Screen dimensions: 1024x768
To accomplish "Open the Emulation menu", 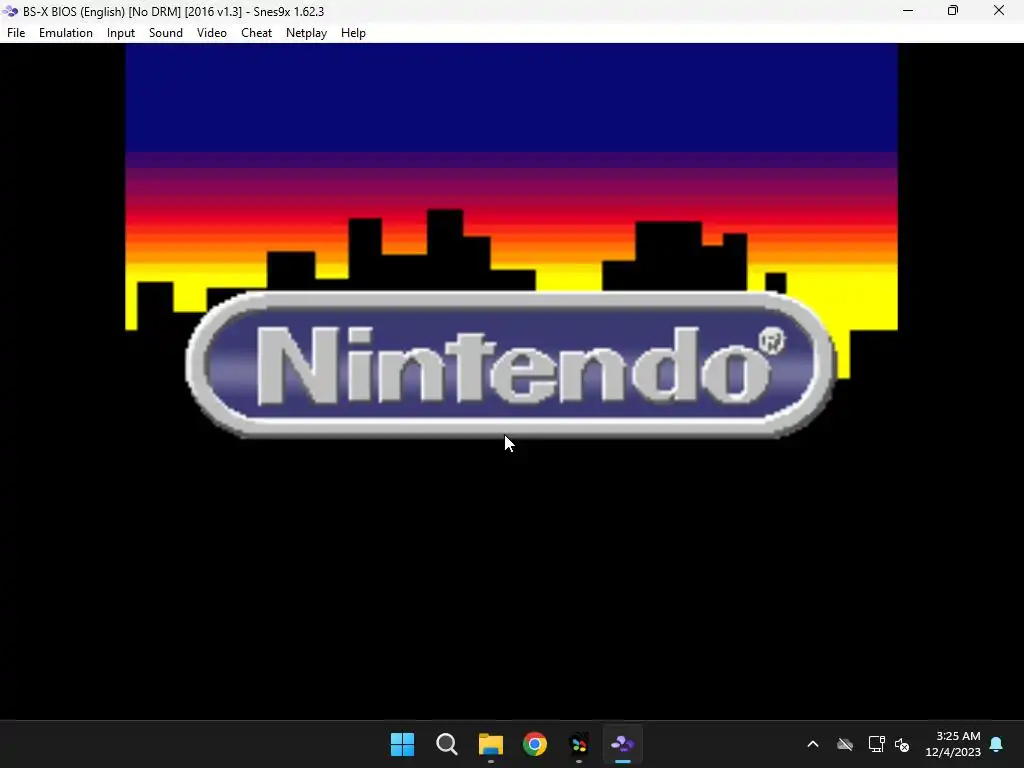I will pos(65,33).
